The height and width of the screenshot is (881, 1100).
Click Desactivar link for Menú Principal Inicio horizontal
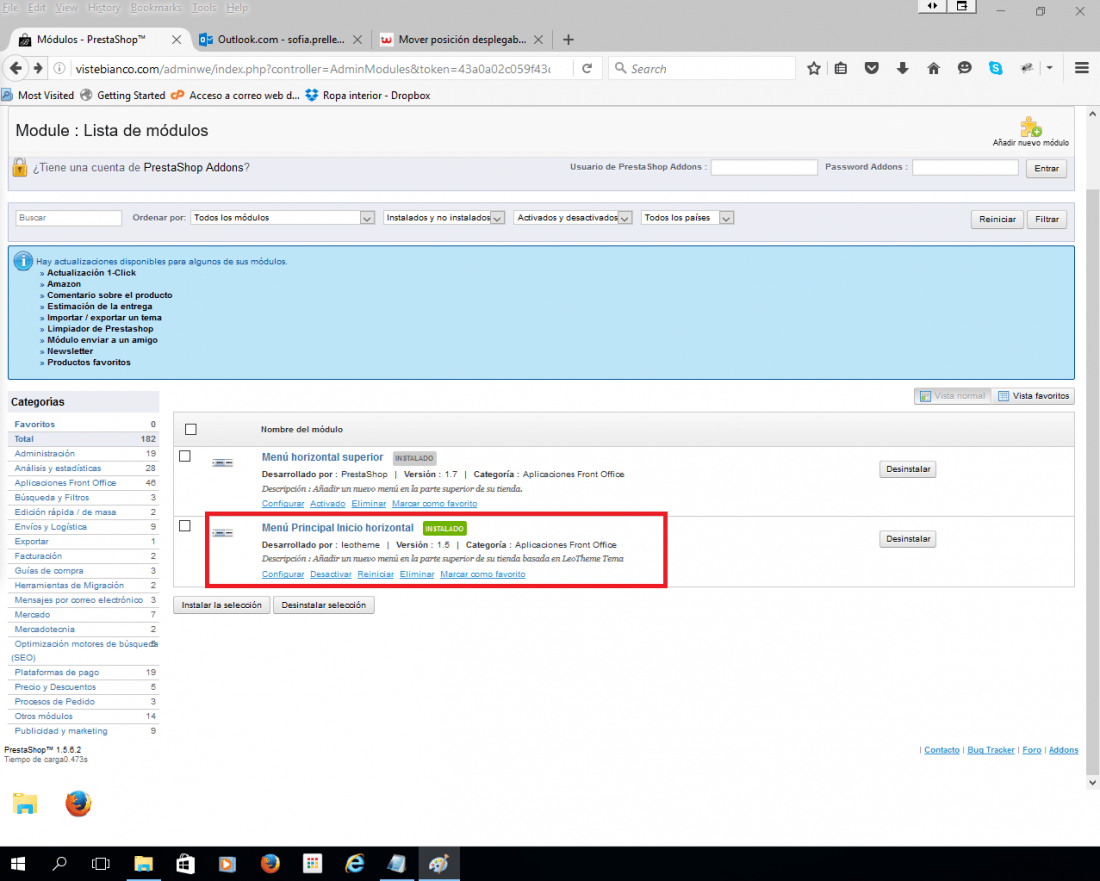point(330,574)
